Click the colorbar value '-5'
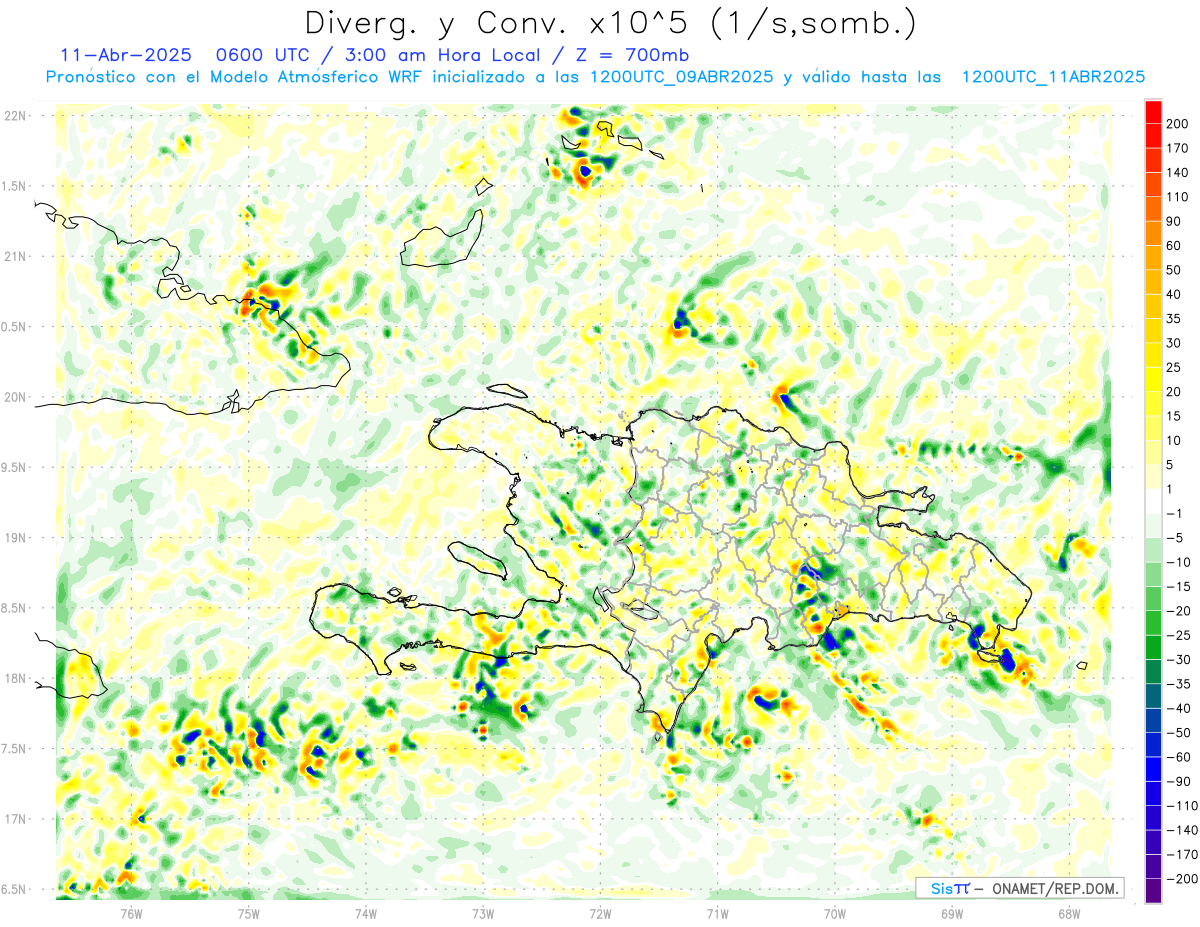 (1176, 537)
